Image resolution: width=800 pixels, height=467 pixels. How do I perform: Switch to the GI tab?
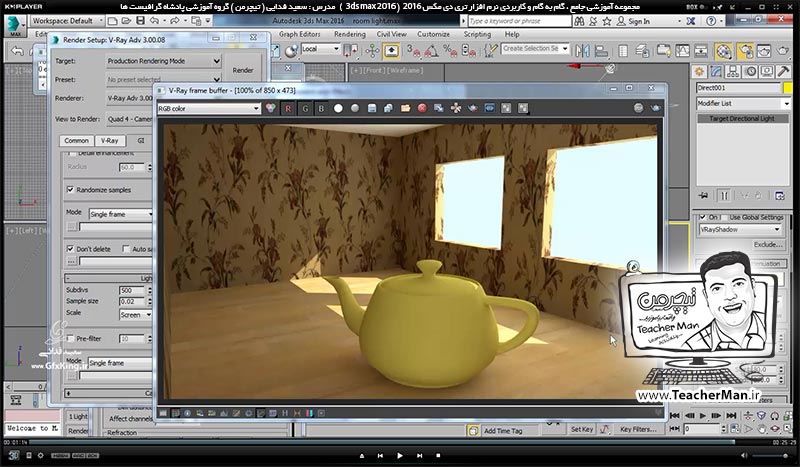[x=141, y=140]
